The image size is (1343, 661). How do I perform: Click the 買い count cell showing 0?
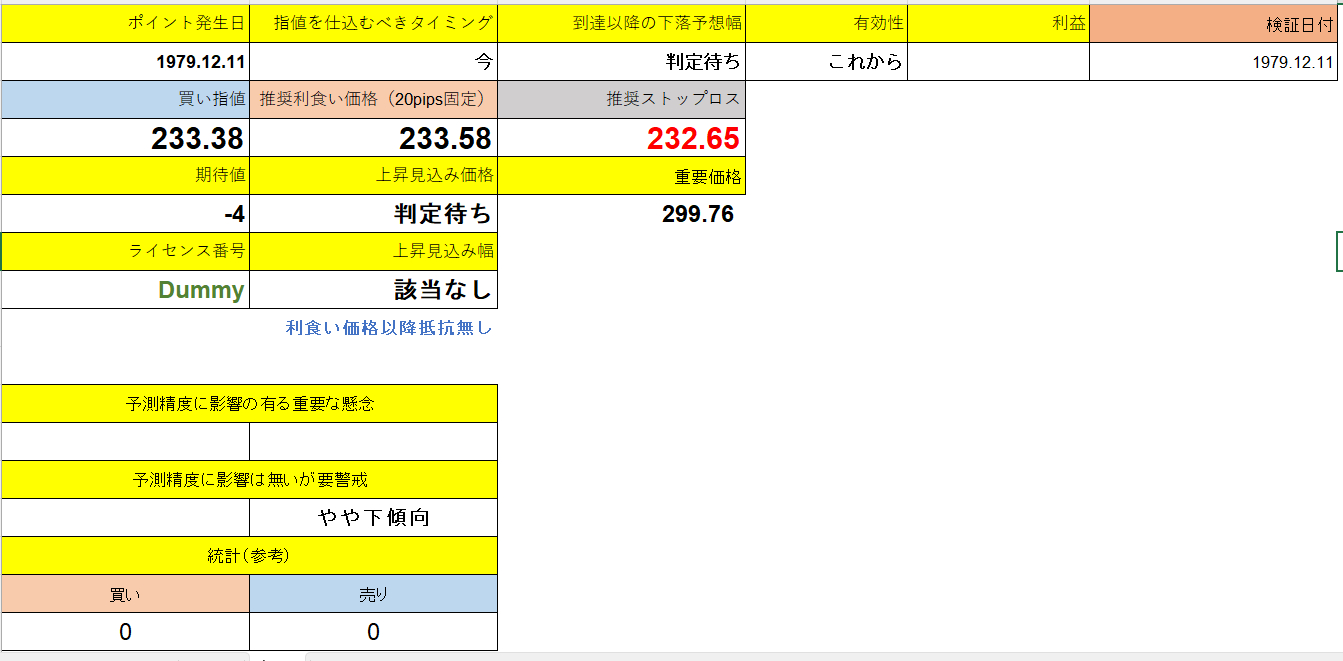point(124,631)
